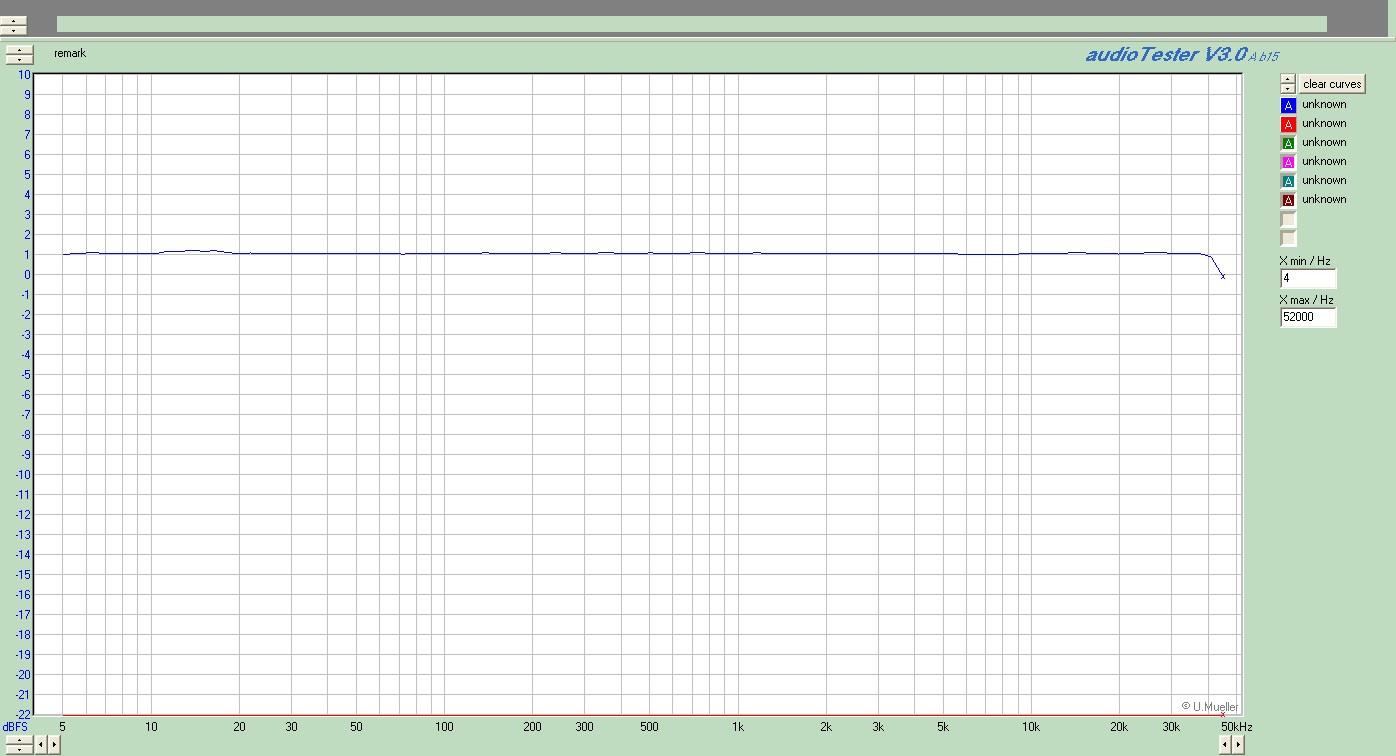This screenshot has width=1396, height=756.
Task: Click unknown label next to green curve
Action: (1324, 142)
